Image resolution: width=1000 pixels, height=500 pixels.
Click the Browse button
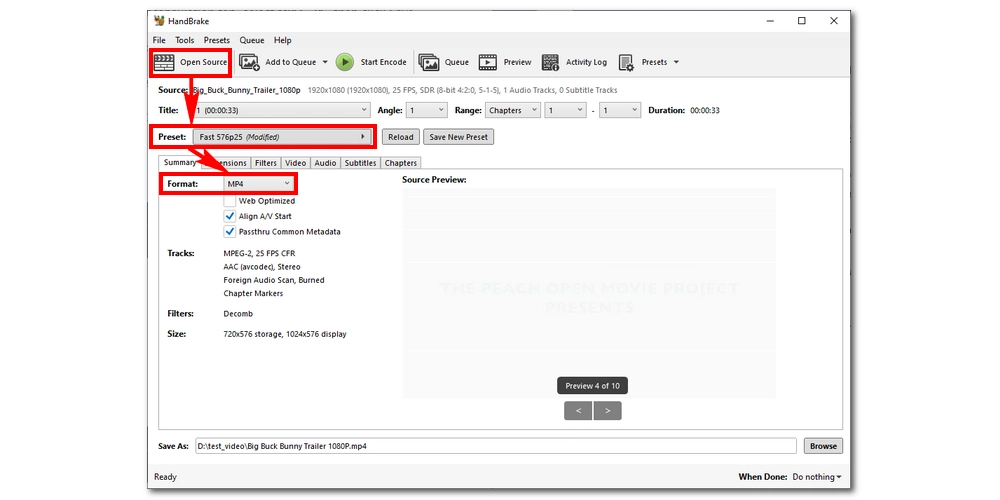click(823, 446)
